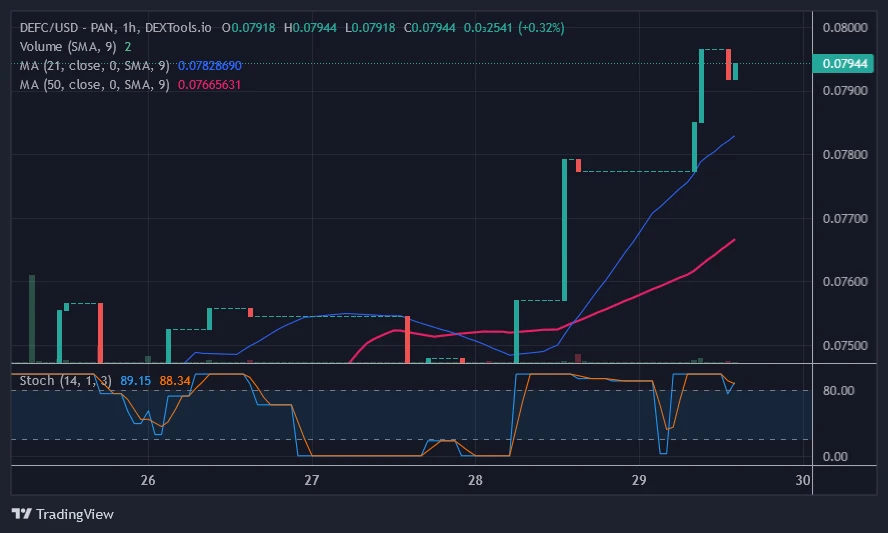Viewport: 888px width, 533px height.
Task: Select the MA 21 indicator legend
Action: (x=96, y=65)
